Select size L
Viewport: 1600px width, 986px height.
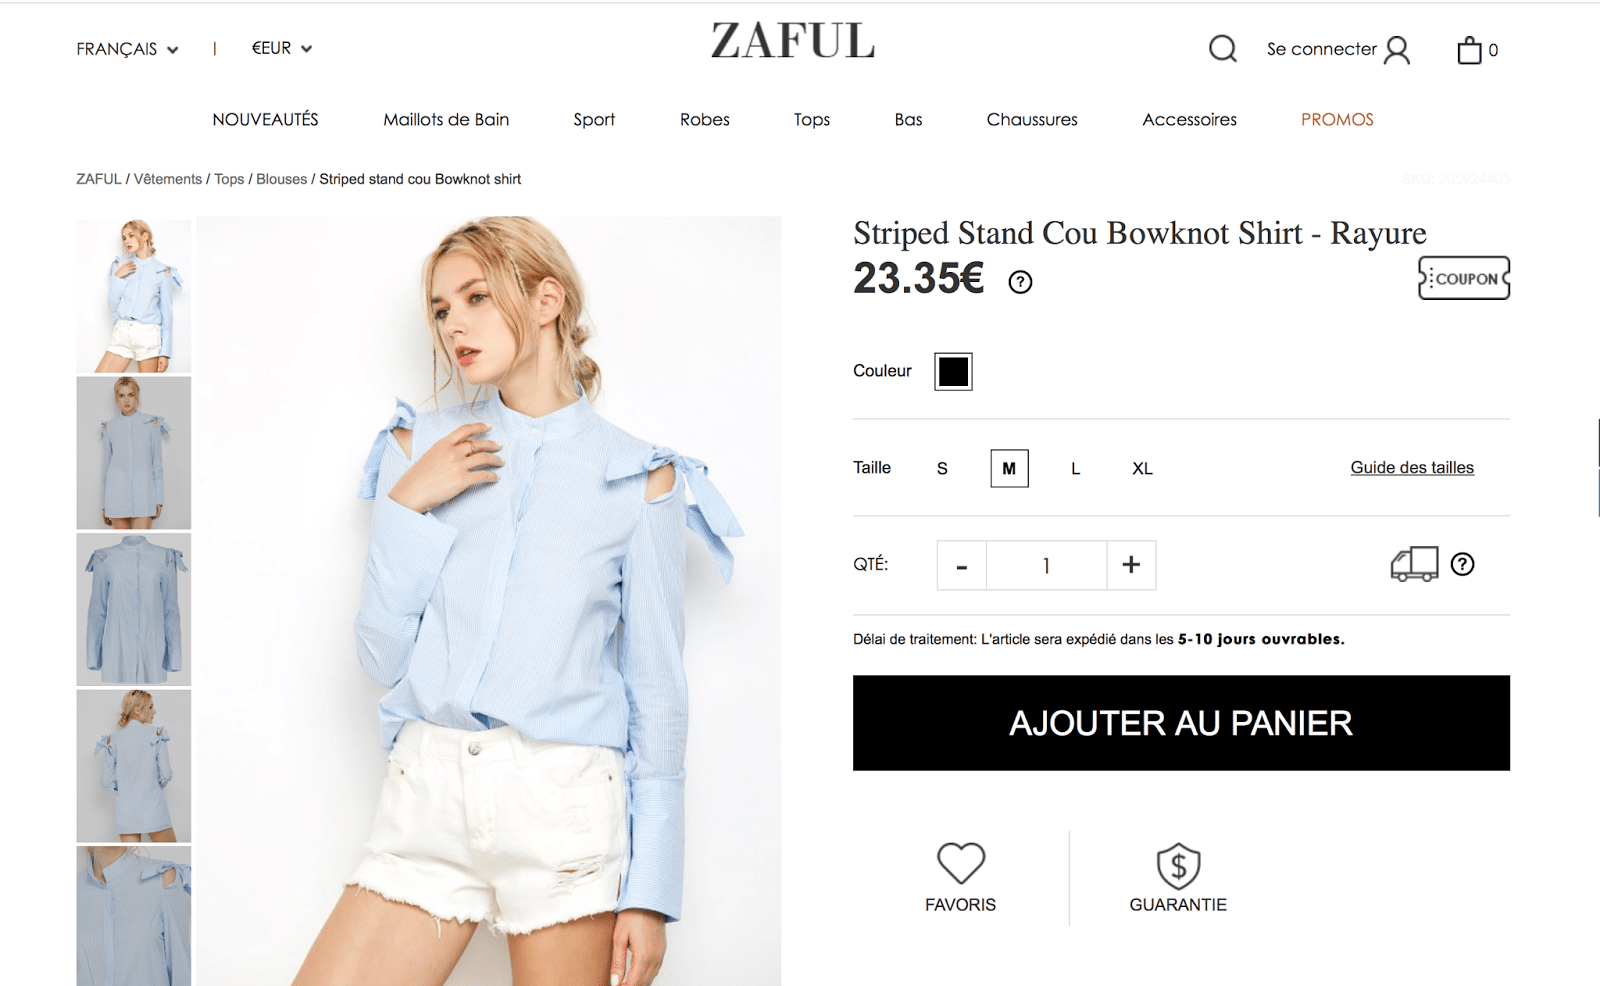(1076, 468)
